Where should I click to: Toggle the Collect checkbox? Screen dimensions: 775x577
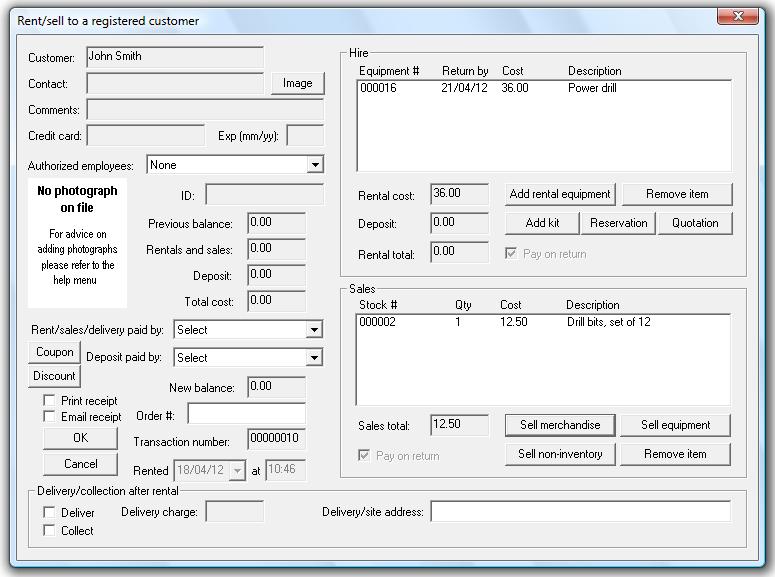(x=49, y=531)
